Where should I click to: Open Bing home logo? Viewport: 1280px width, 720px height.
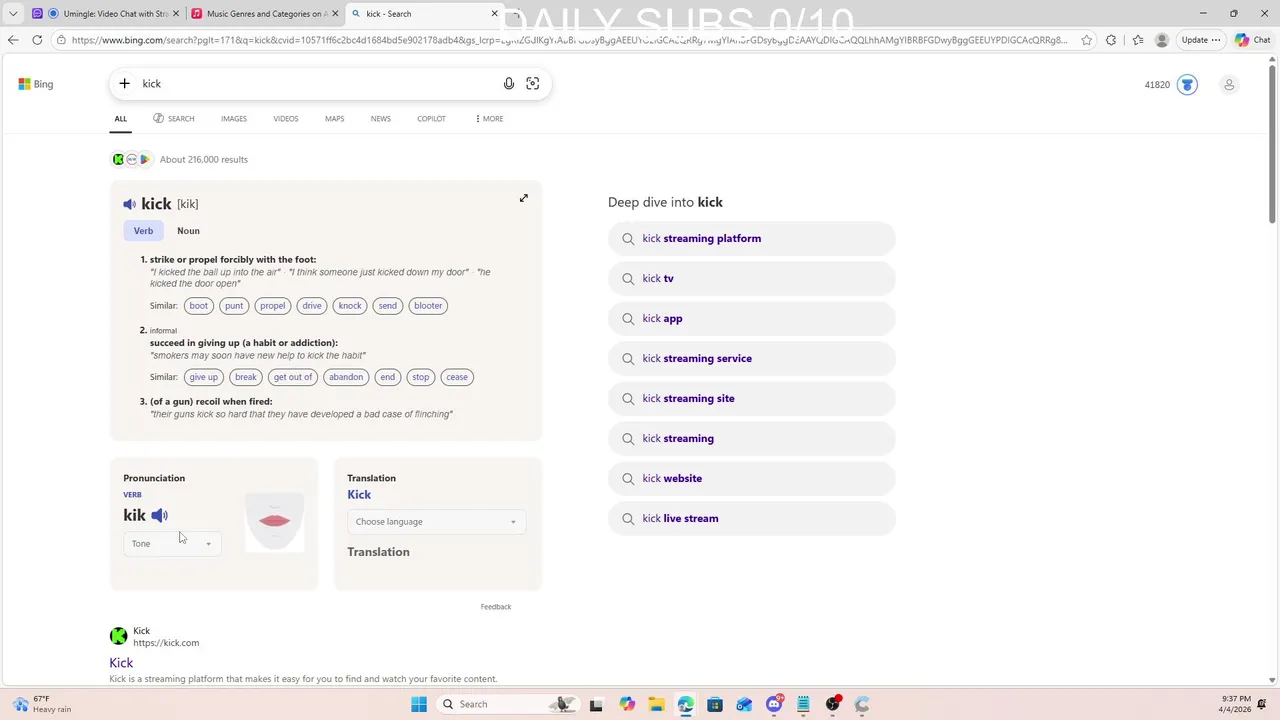point(36,84)
